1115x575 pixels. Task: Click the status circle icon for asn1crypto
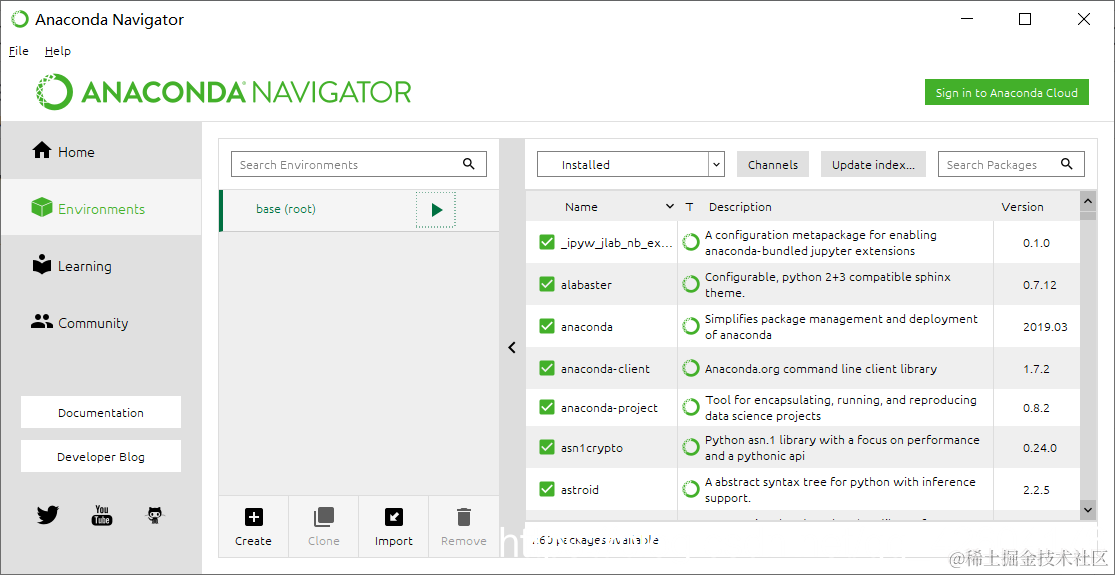coord(690,447)
